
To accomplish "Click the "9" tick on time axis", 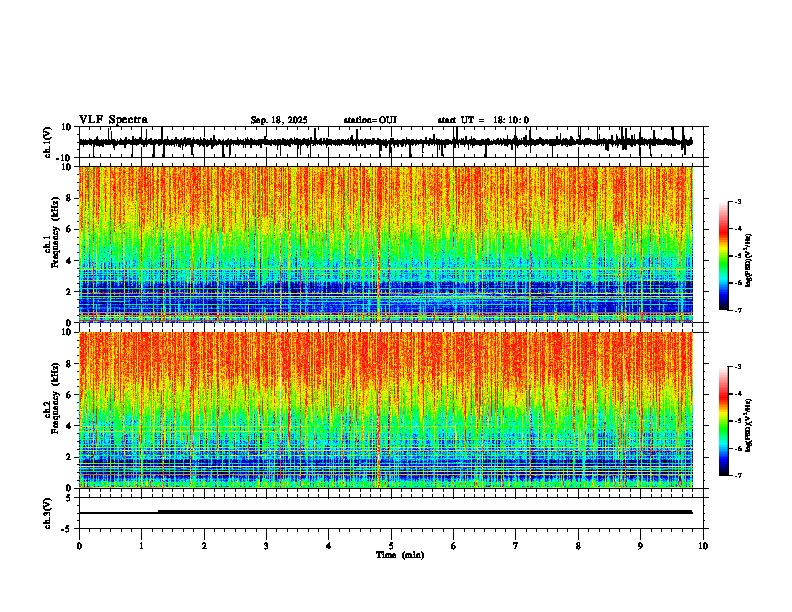I will (x=640, y=546).
